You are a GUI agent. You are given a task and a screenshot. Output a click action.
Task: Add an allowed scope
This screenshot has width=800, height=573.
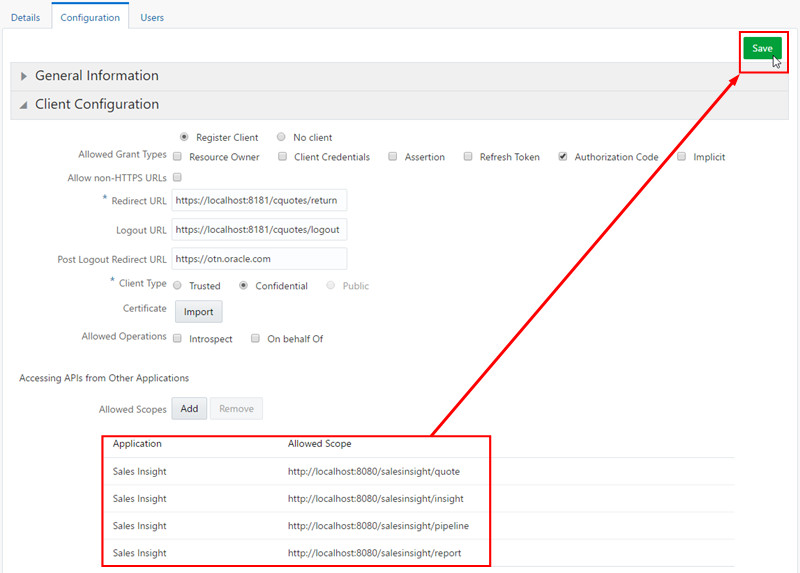(x=189, y=409)
